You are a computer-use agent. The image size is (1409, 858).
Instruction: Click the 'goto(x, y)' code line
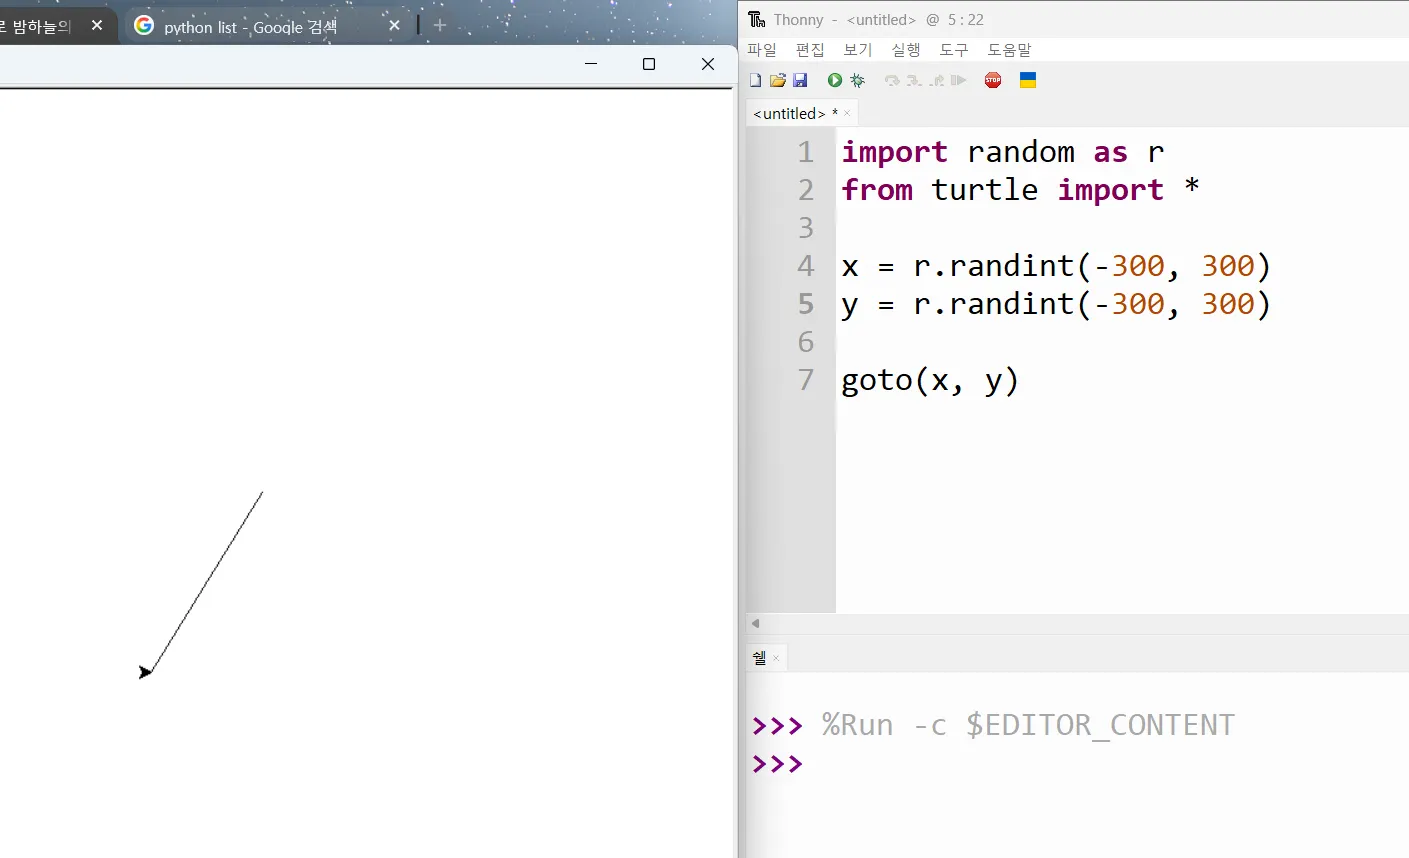tap(930, 381)
